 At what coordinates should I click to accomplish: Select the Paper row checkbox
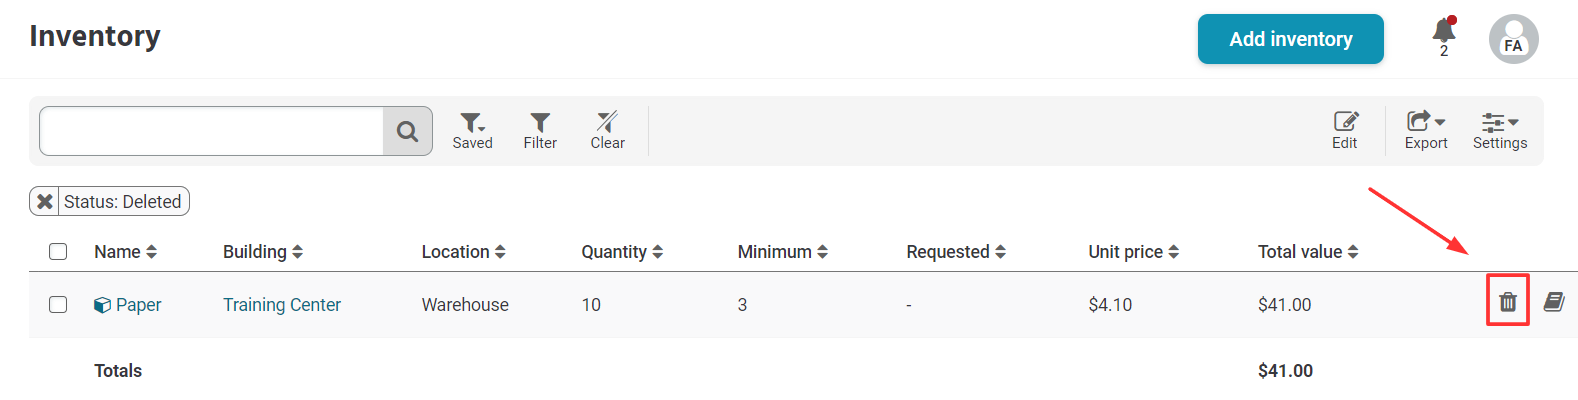58,304
